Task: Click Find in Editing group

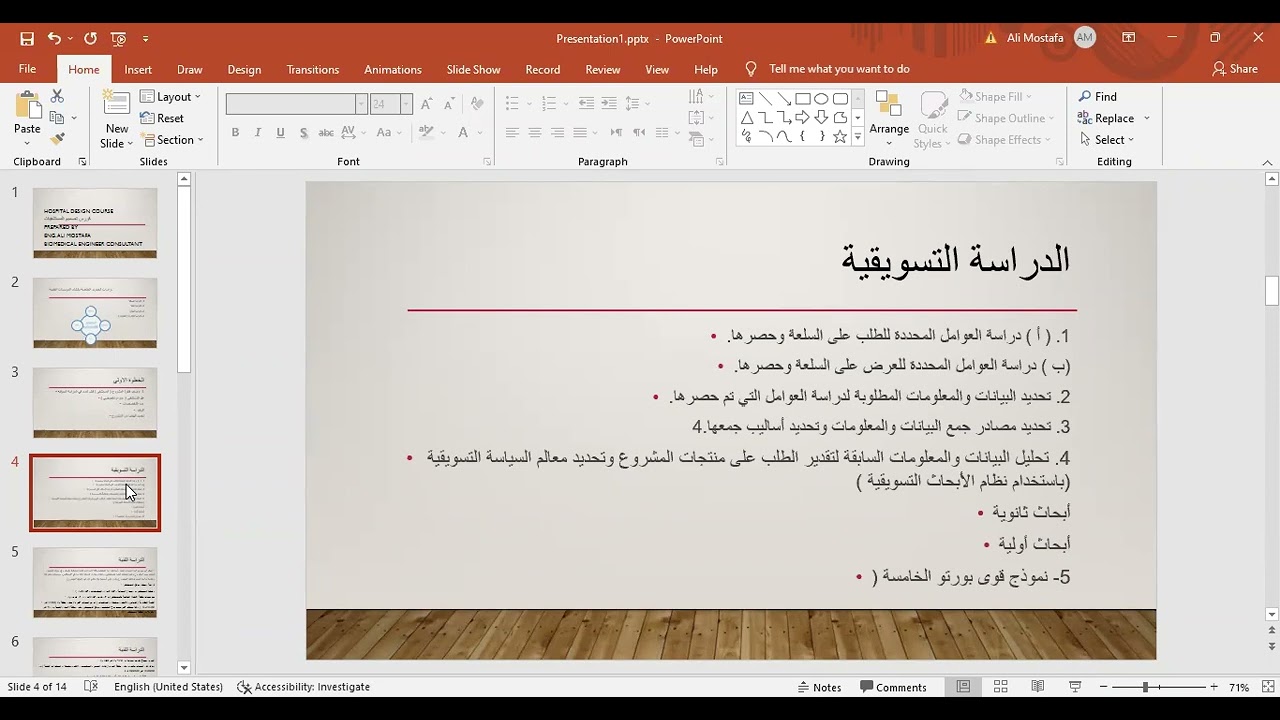Action: 1098,97
